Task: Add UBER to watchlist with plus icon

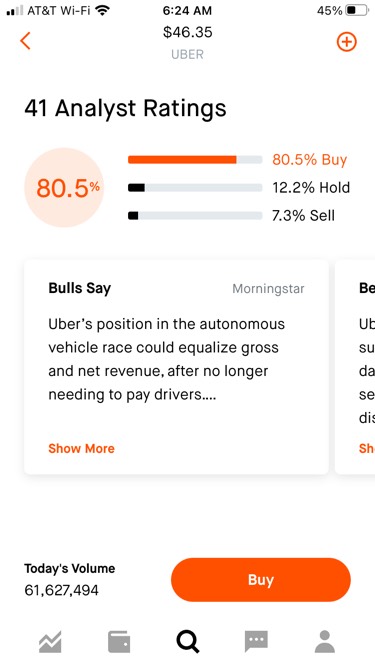Action: 347,42
